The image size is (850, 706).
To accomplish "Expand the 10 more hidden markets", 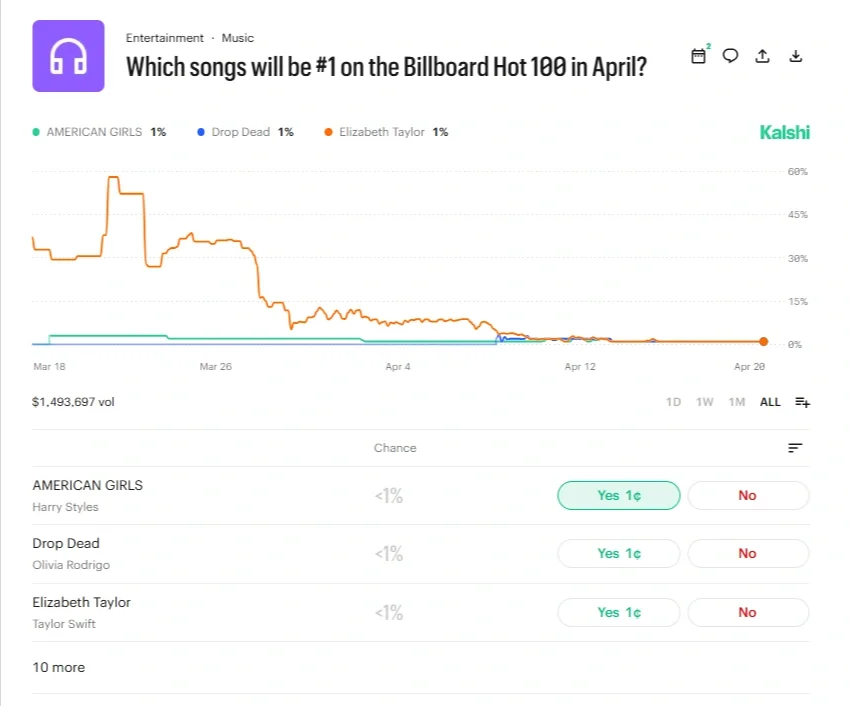I will 58,667.
